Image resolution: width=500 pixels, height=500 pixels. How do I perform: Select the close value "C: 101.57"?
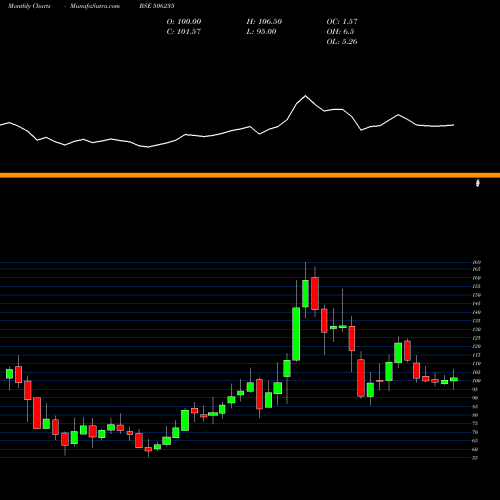[184, 32]
